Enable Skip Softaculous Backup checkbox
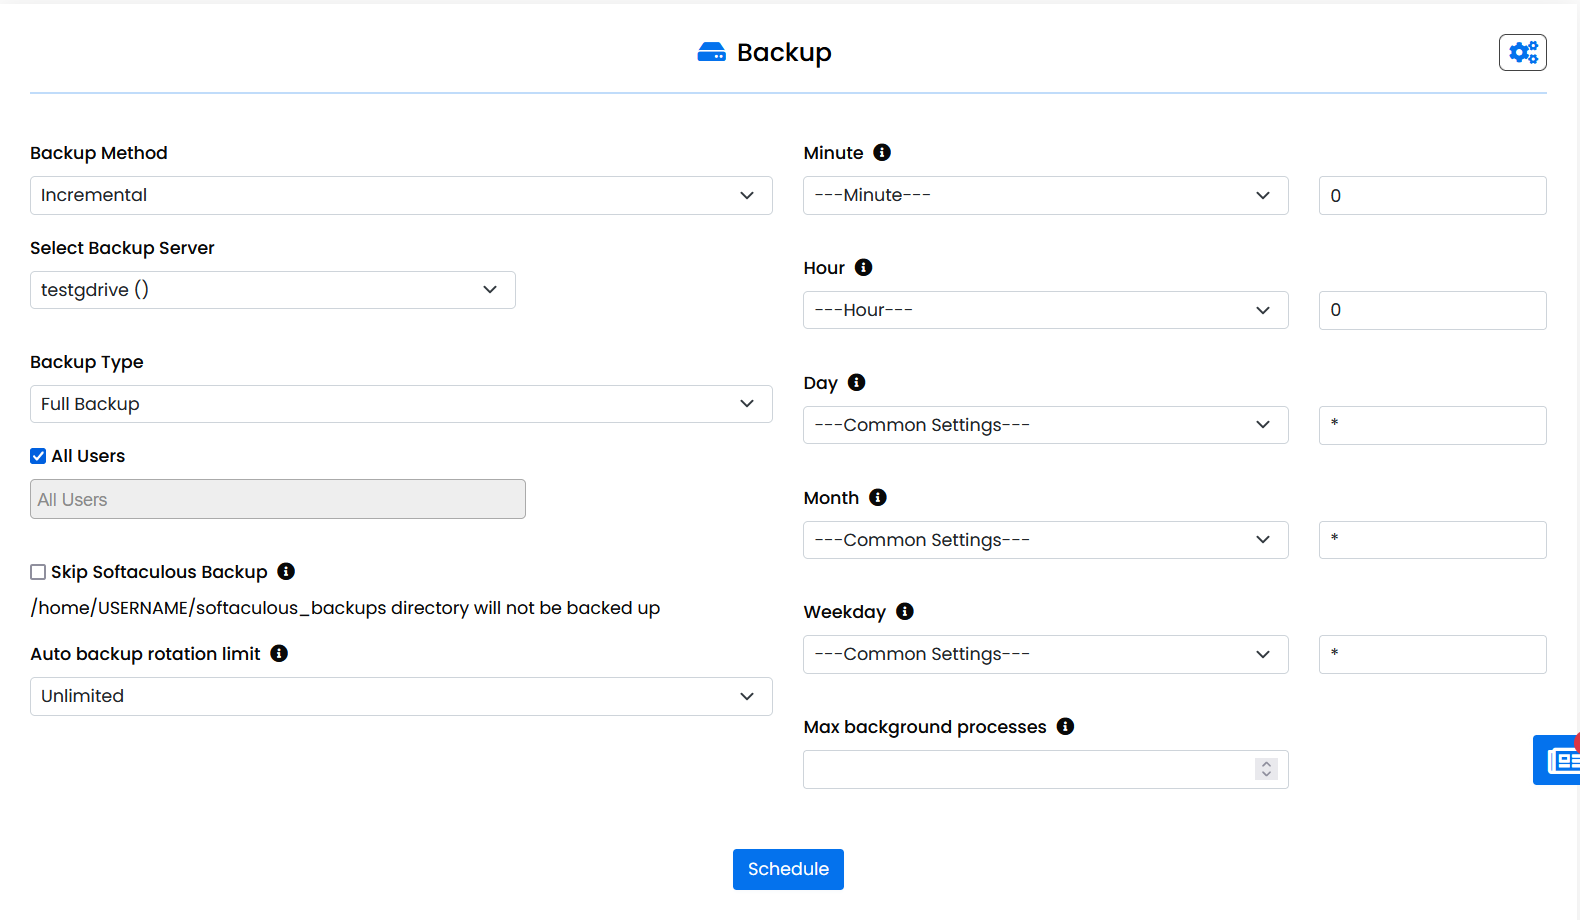Image resolution: width=1580 pixels, height=920 pixels. coord(38,572)
